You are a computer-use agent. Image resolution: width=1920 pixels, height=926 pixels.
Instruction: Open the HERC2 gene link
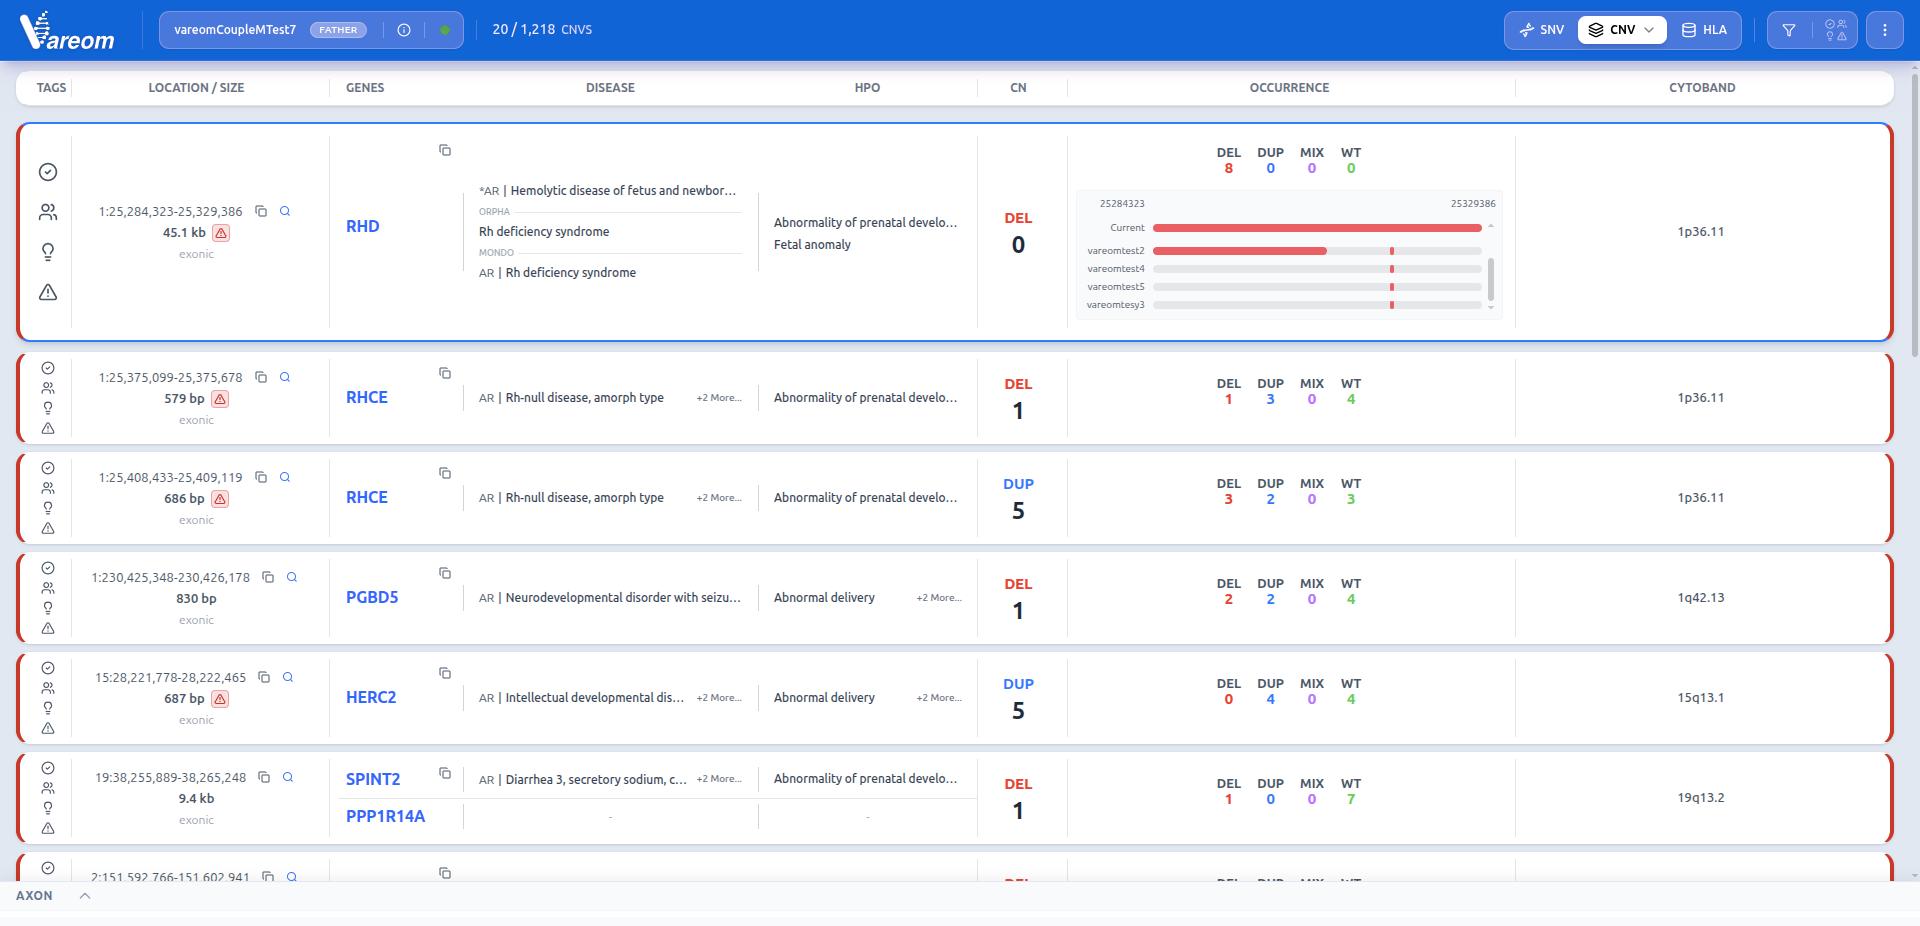tap(371, 698)
